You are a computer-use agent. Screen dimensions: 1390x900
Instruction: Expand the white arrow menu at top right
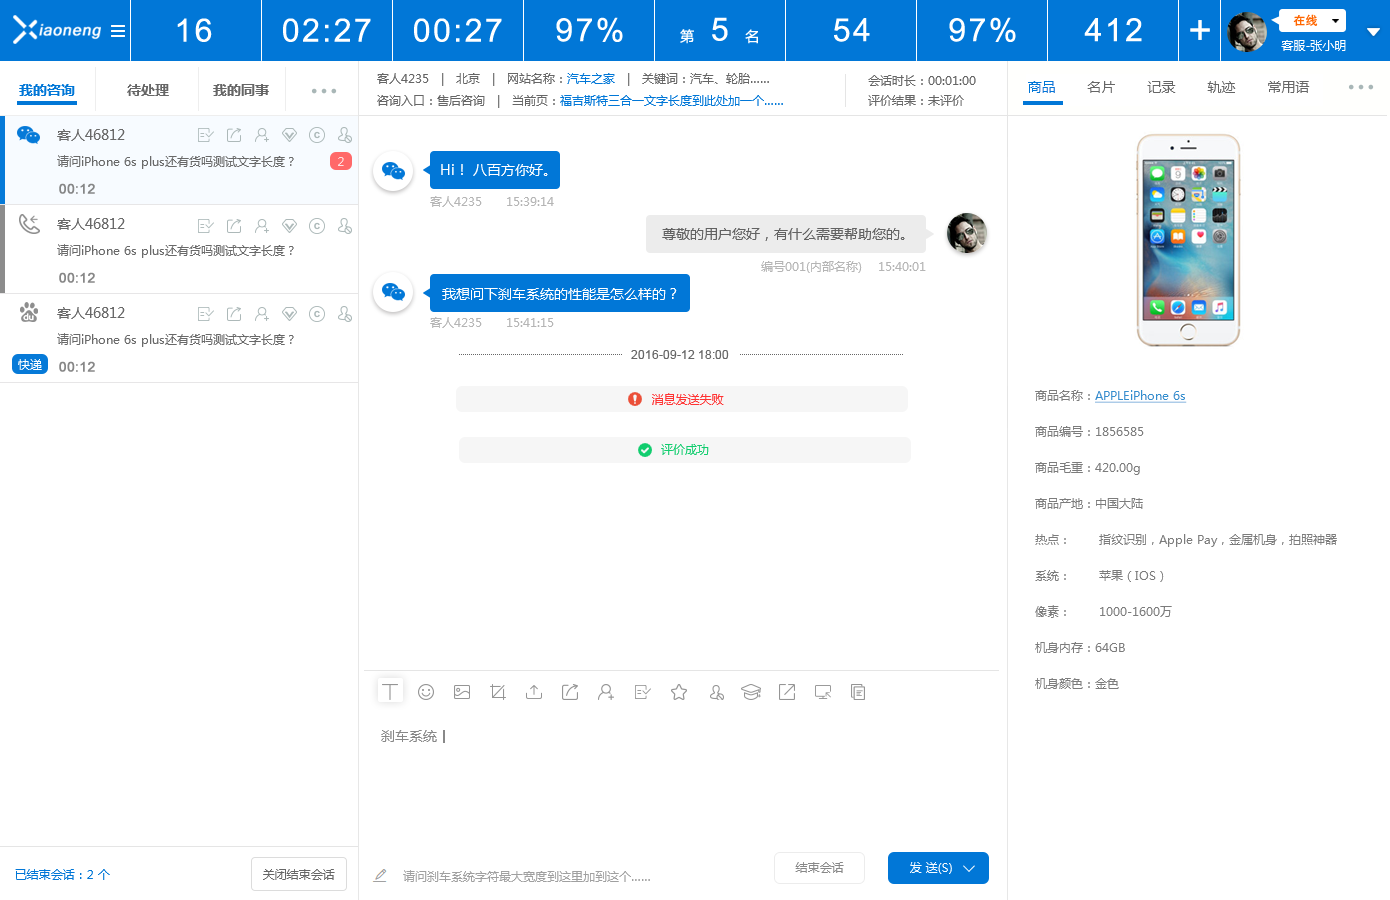pos(1374,32)
